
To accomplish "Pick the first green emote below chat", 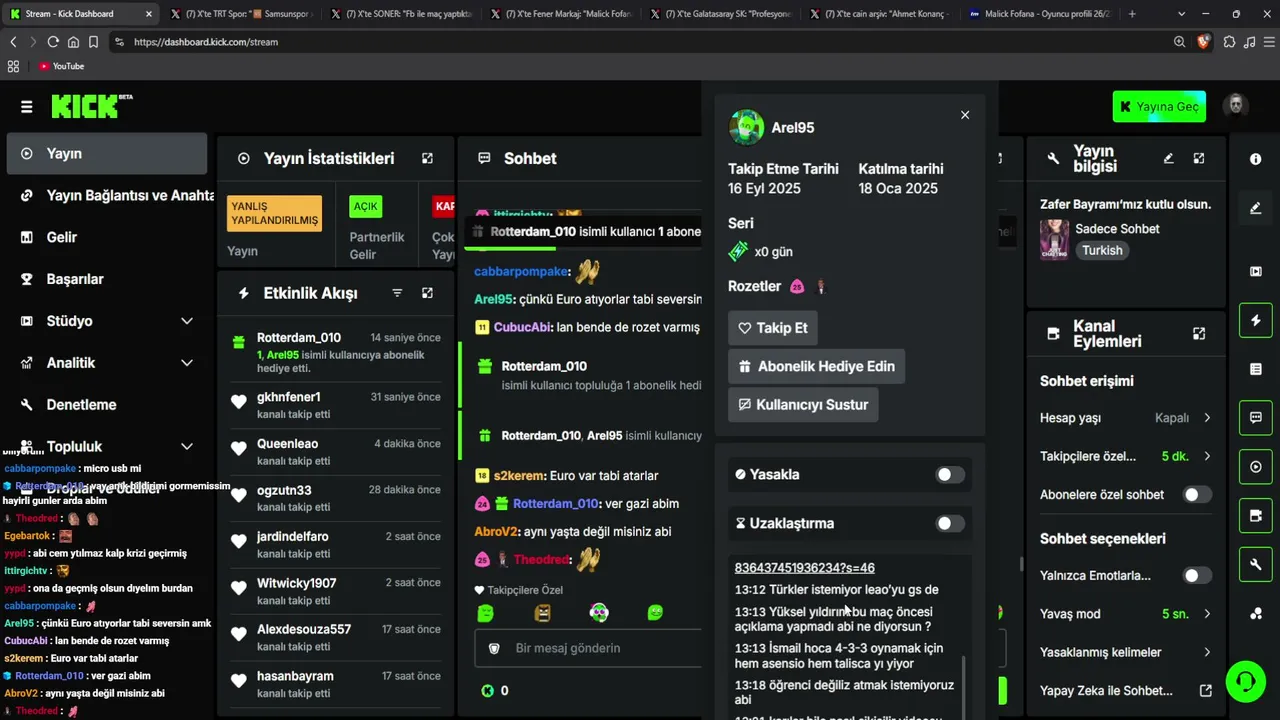I will pyautogui.click(x=485, y=613).
